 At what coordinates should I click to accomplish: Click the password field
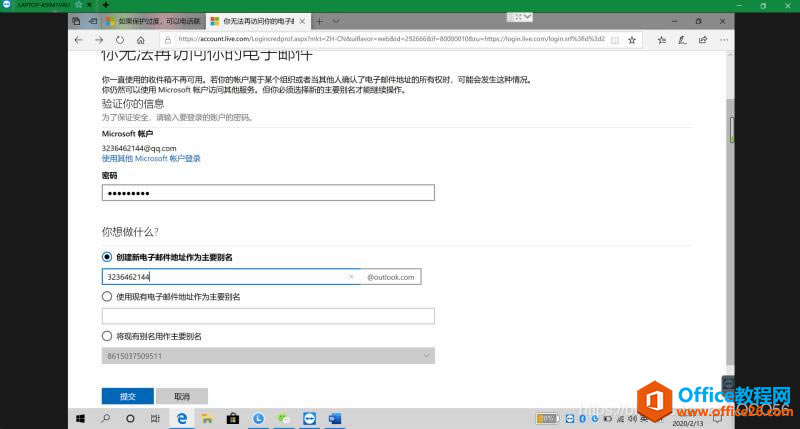pos(268,193)
